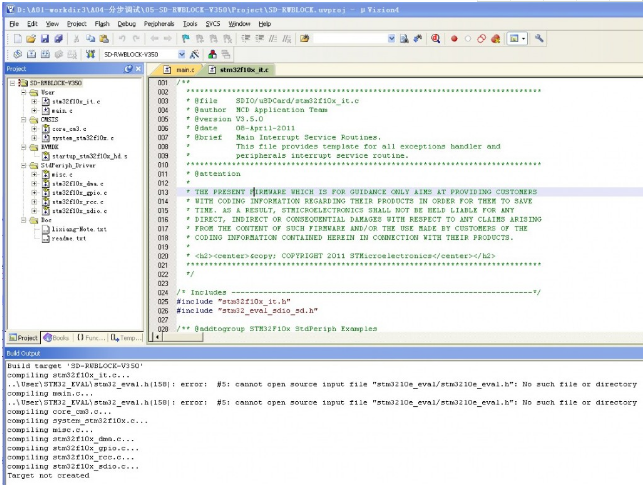644x490 pixels.
Task: Select readme.txt in the project tree
Action: click(70, 238)
